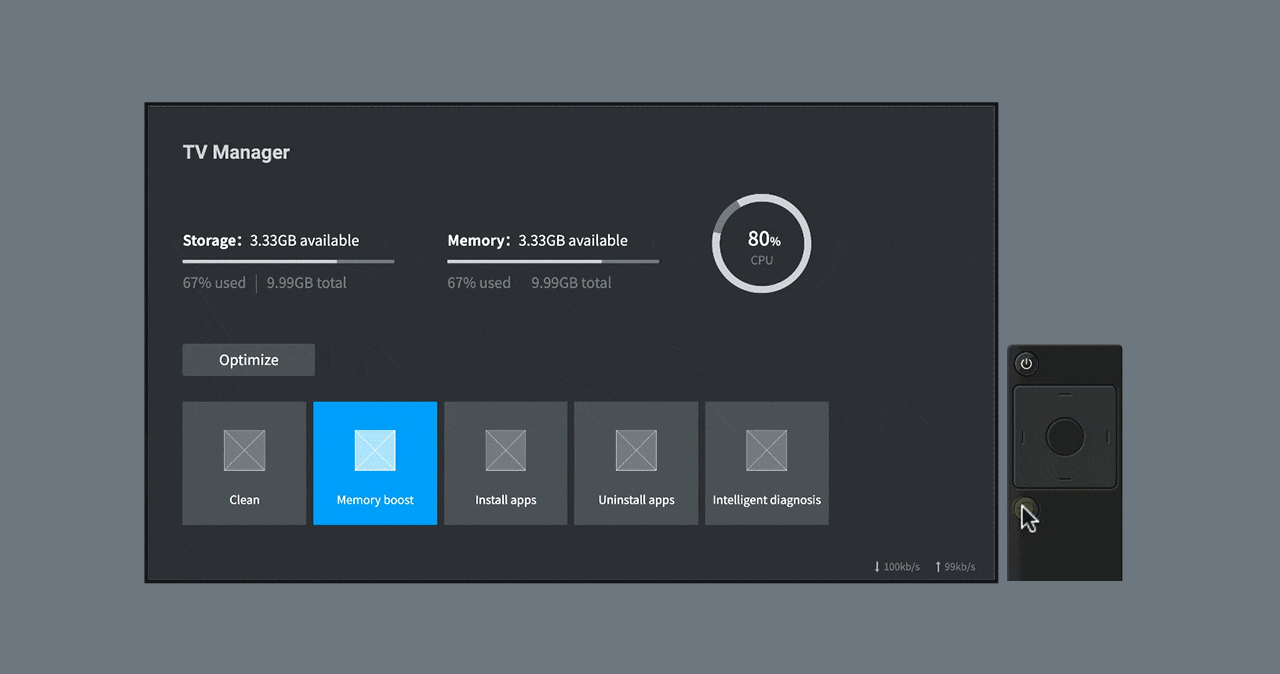
Task: Click the upload speed 99kb/s indicator
Action: 955,567
